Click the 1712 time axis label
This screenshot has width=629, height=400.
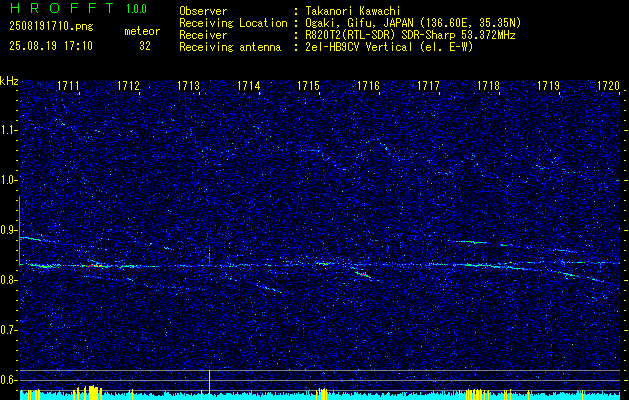pos(128,85)
